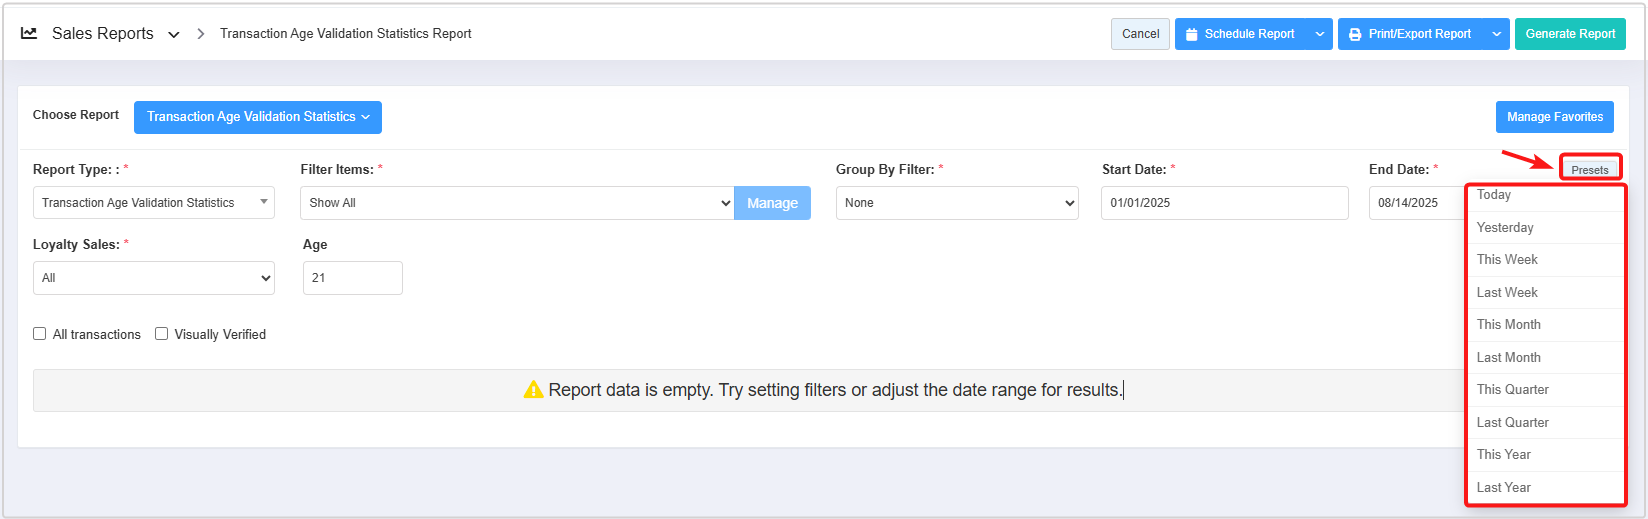The height and width of the screenshot is (519, 1648).
Task: Click the yellow warning triangle icon
Action: 533,390
